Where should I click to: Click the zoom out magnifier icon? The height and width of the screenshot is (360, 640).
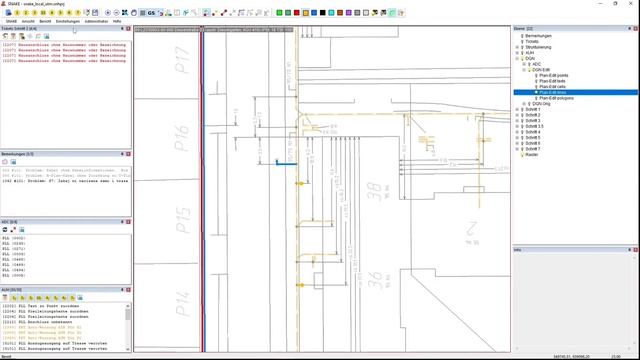point(116,13)
